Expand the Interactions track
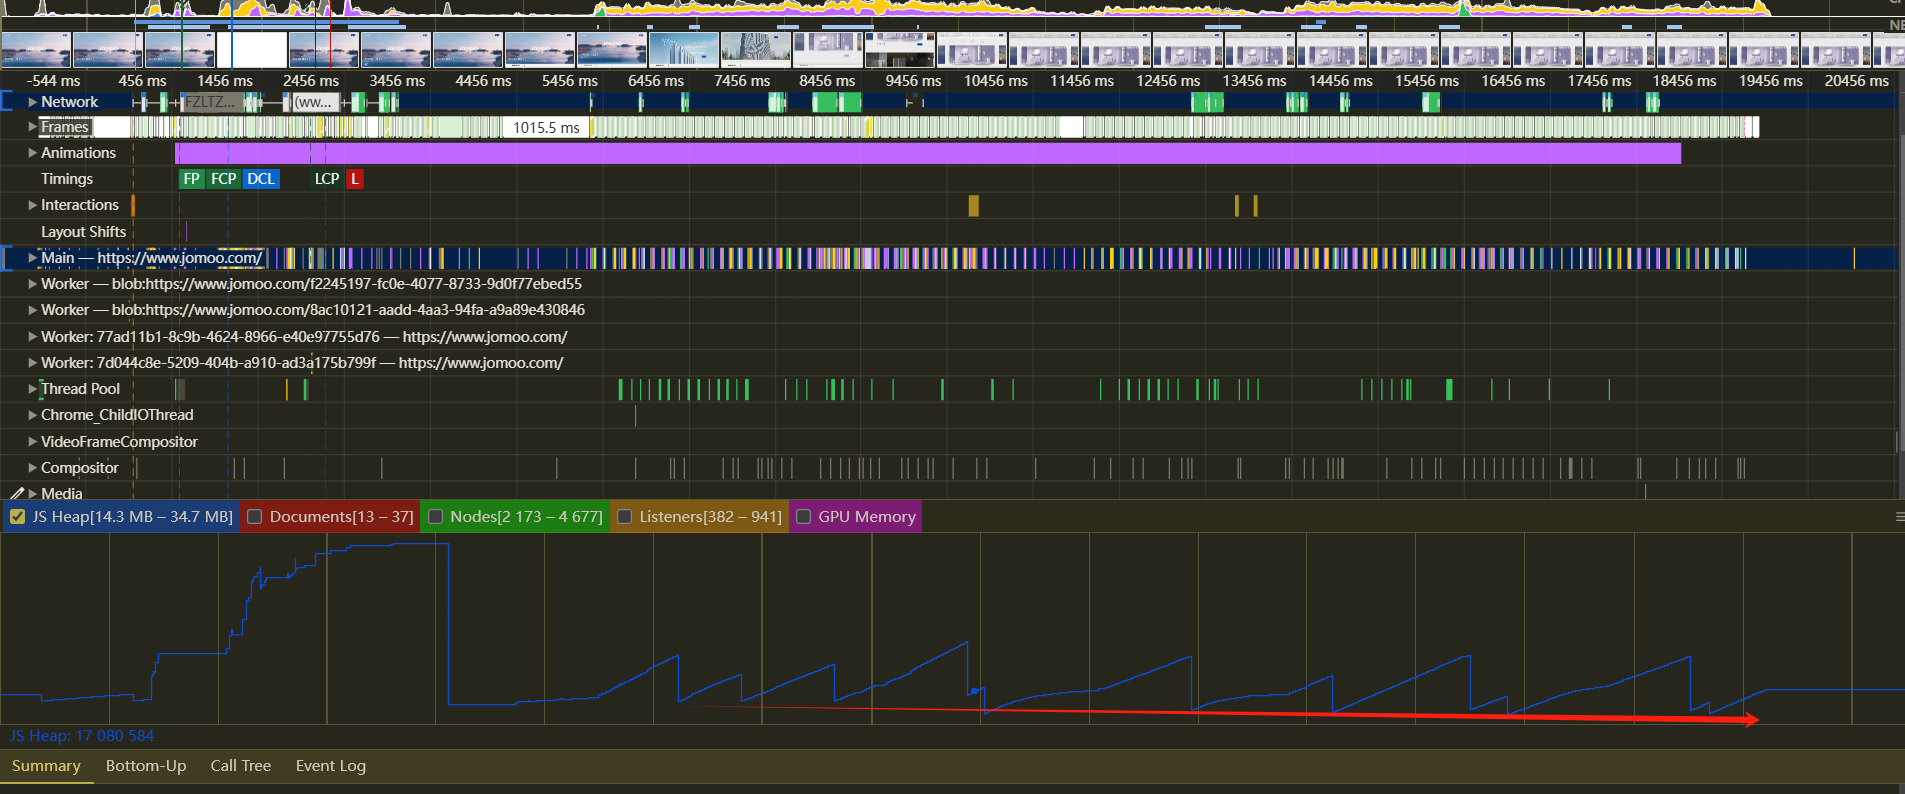Viewport: 1905px width, 794px height. [x=33, y=205]
